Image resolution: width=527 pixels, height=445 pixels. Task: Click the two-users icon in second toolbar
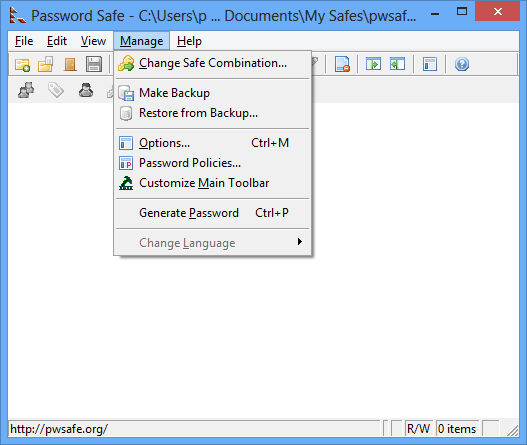coord(26,90)
